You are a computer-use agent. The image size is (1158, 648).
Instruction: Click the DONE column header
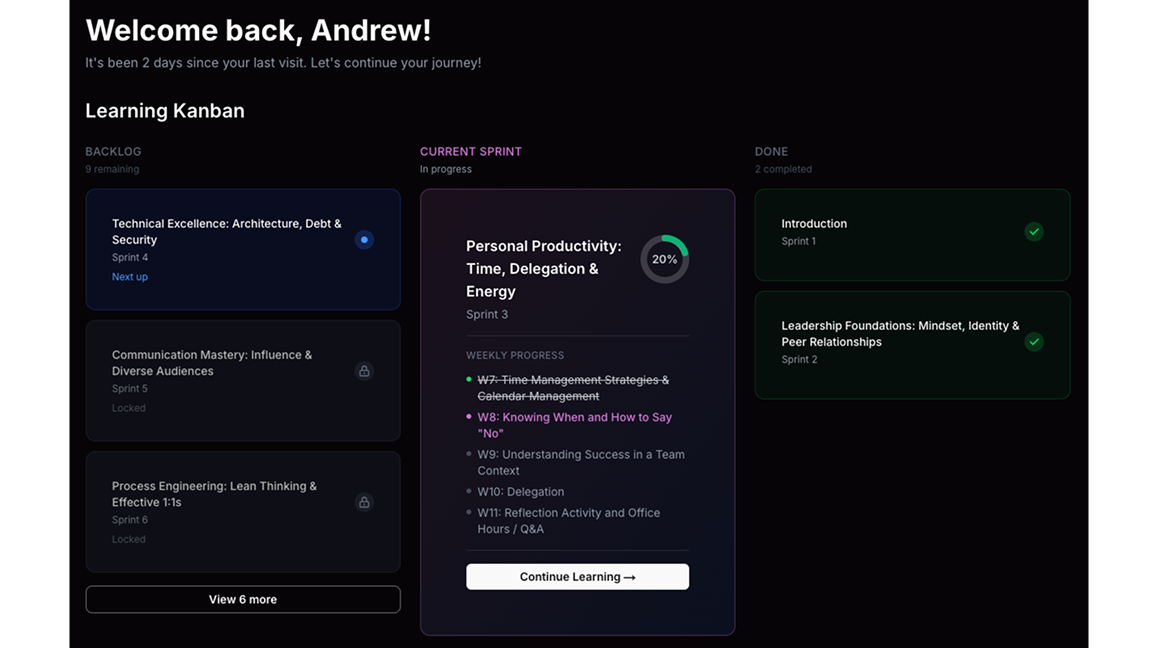(771, 152)
